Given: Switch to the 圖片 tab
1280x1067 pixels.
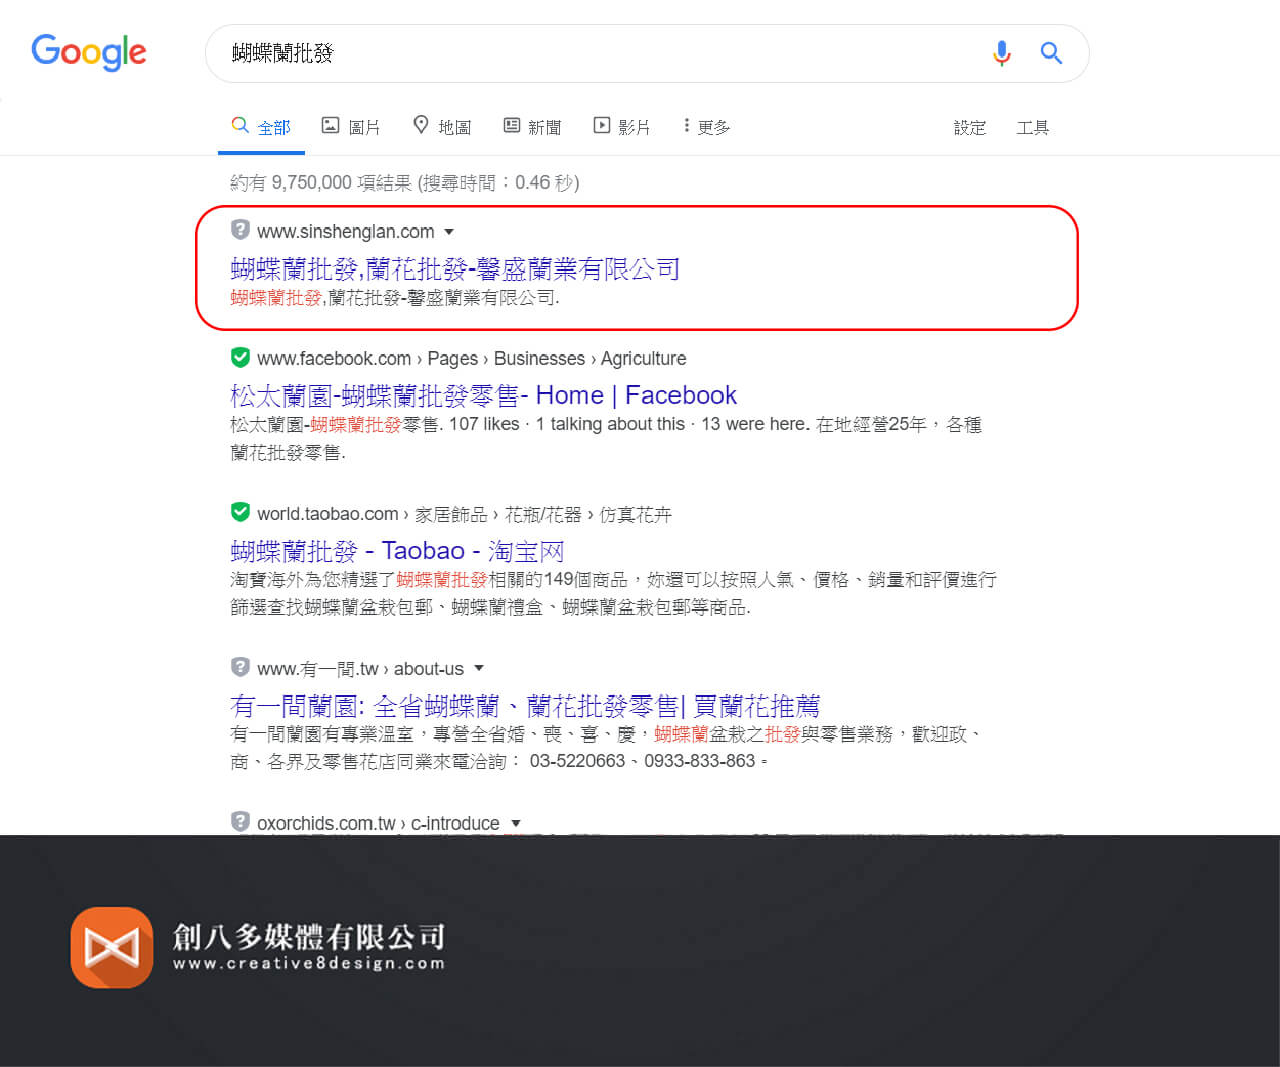Looking at the screenshot, I should coord(351,127).
